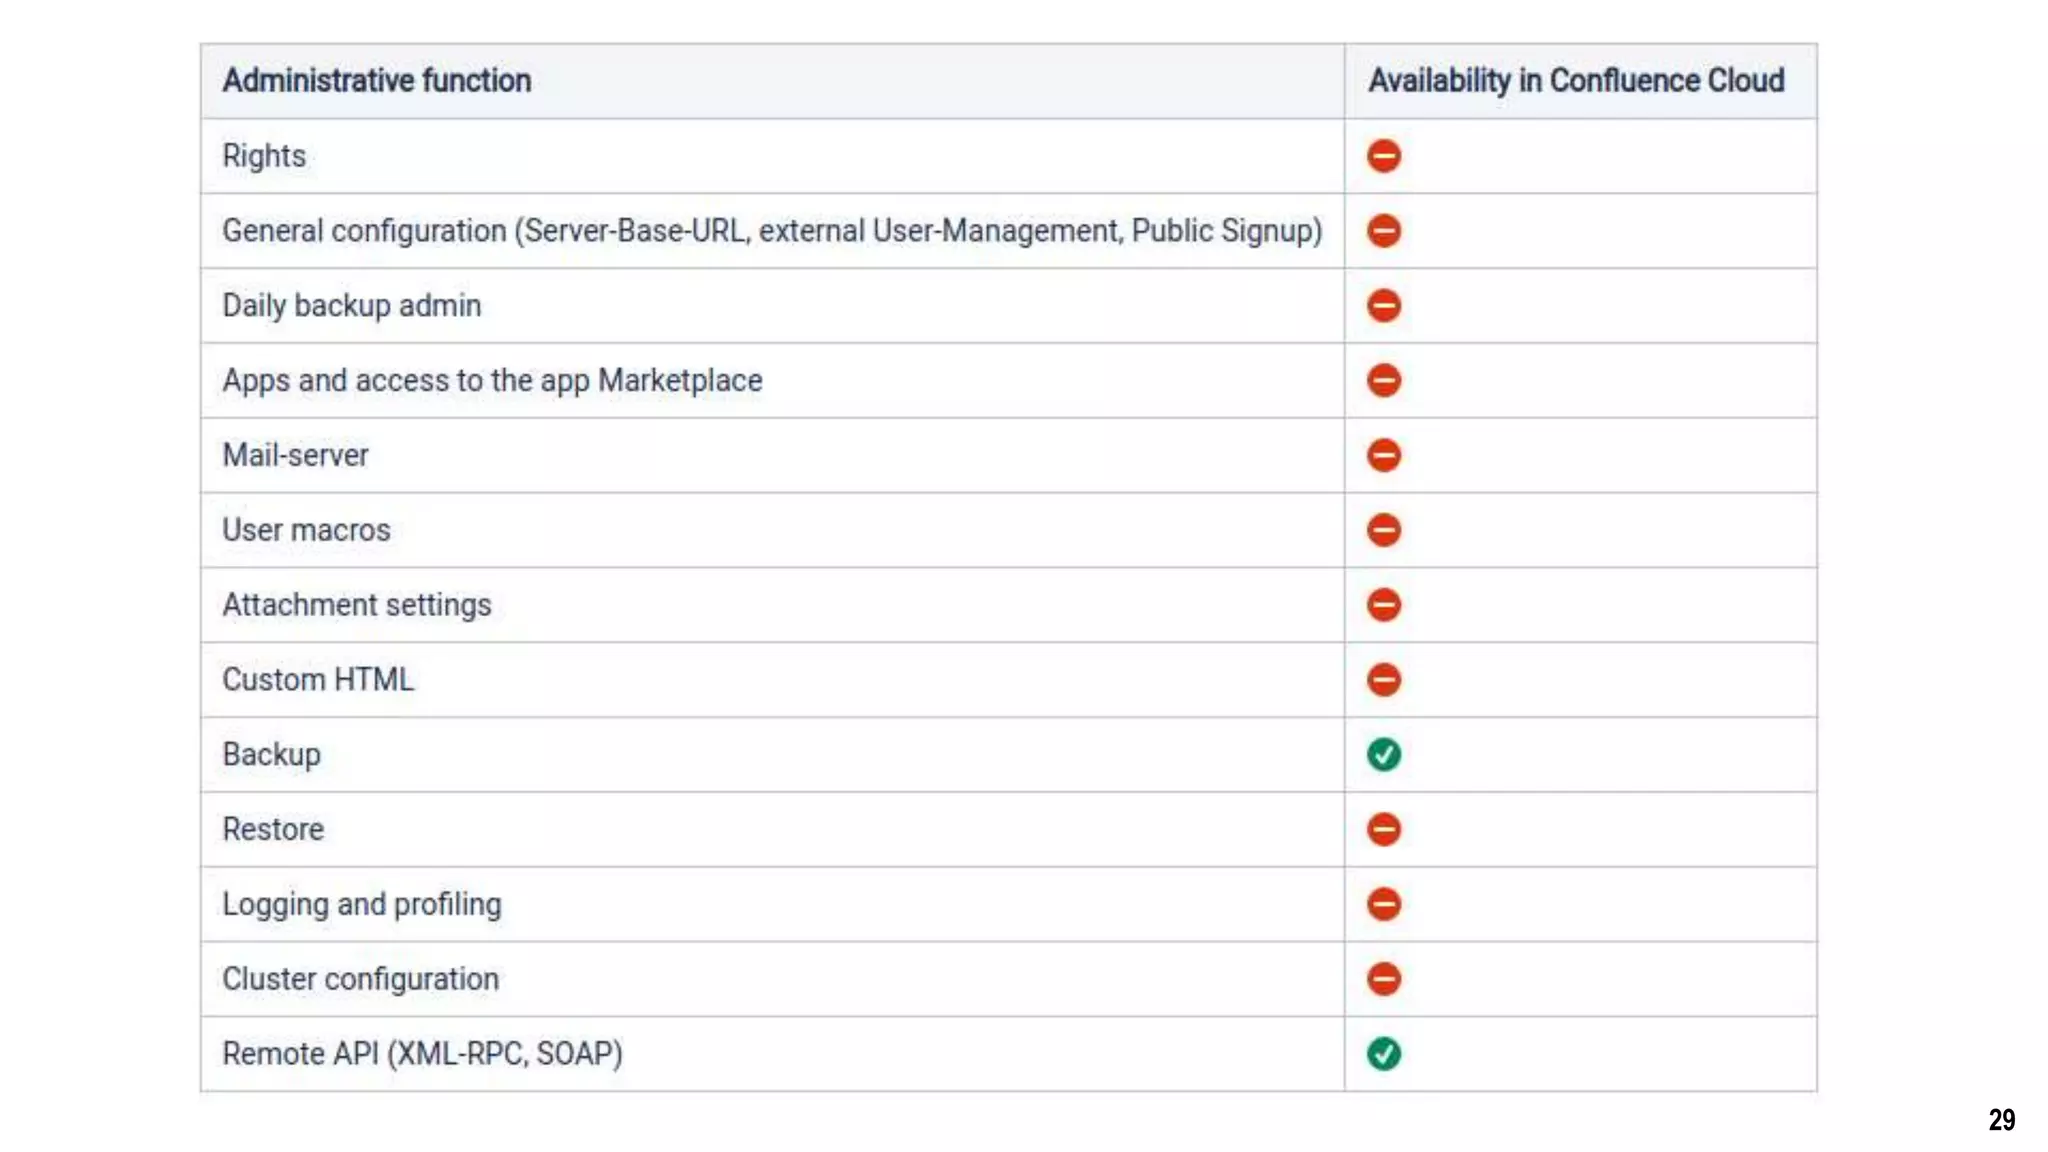
Task: Select the Remote API (XML-RPC, SOAP) text
Action: (422, 1053)
